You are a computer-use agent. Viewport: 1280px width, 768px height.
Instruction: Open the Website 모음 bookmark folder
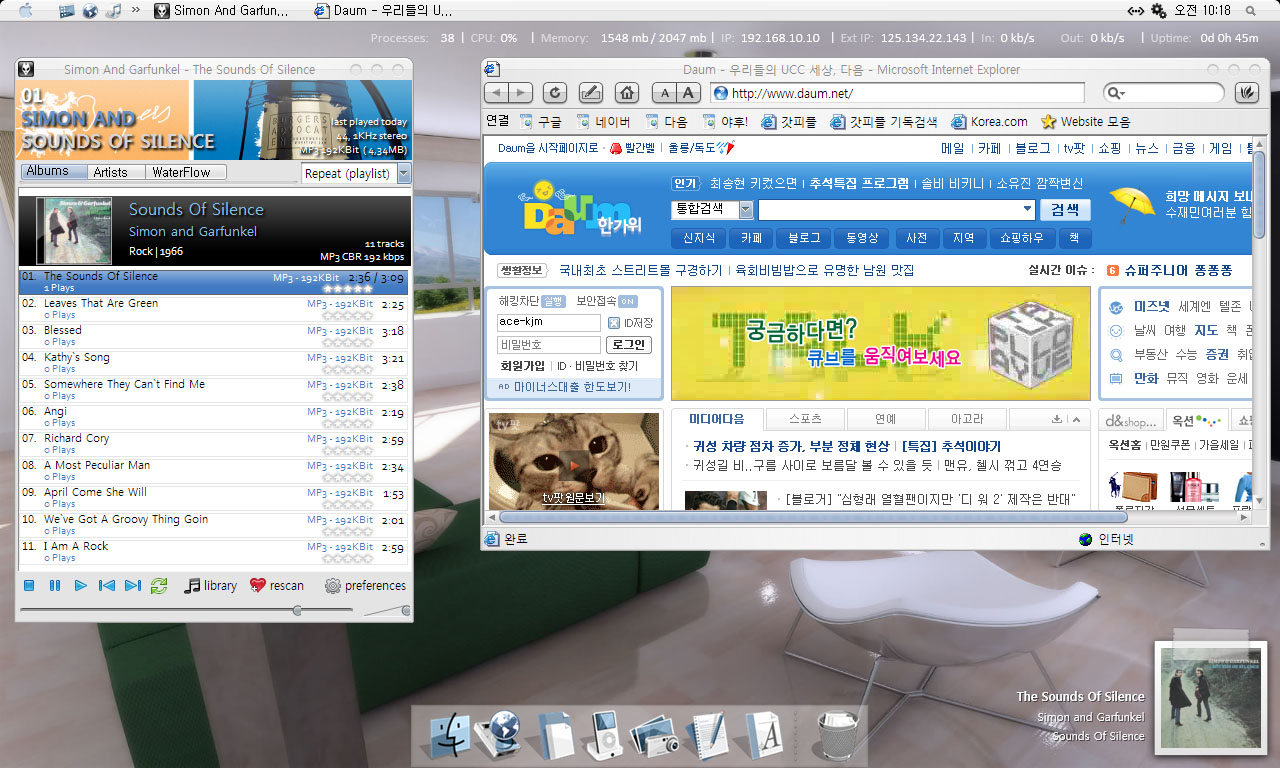point(1086,122)
